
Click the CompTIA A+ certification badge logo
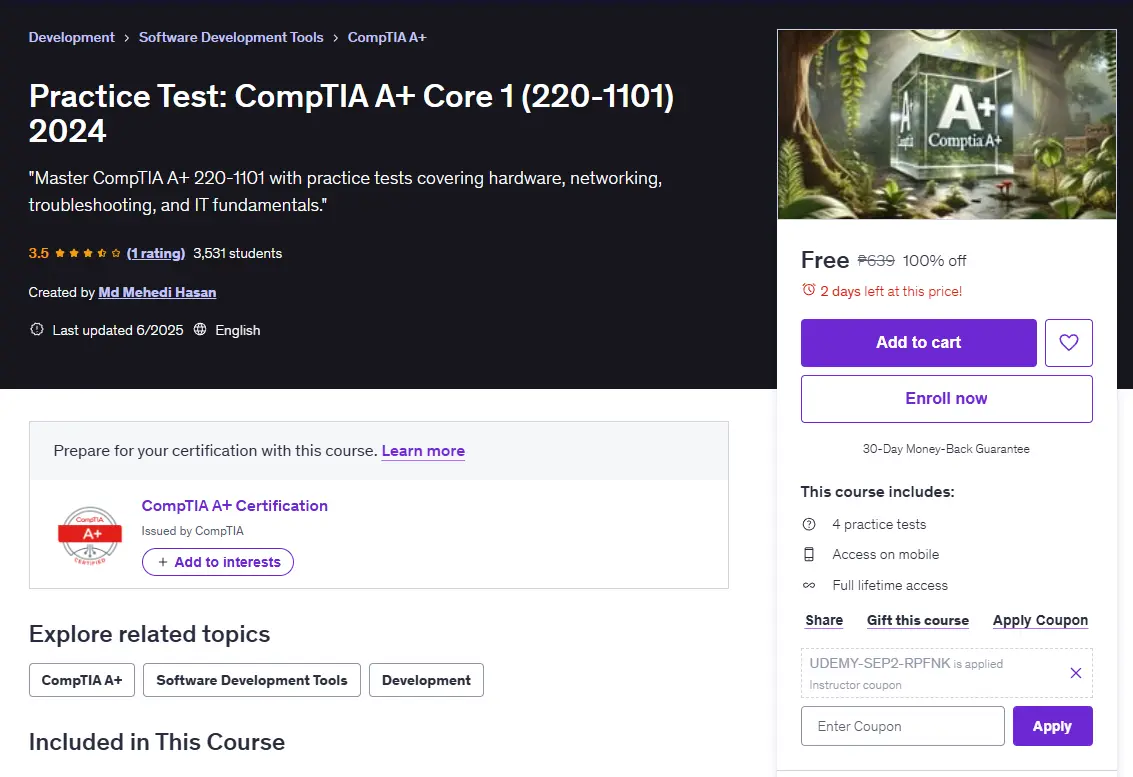(x=90, y=536)
